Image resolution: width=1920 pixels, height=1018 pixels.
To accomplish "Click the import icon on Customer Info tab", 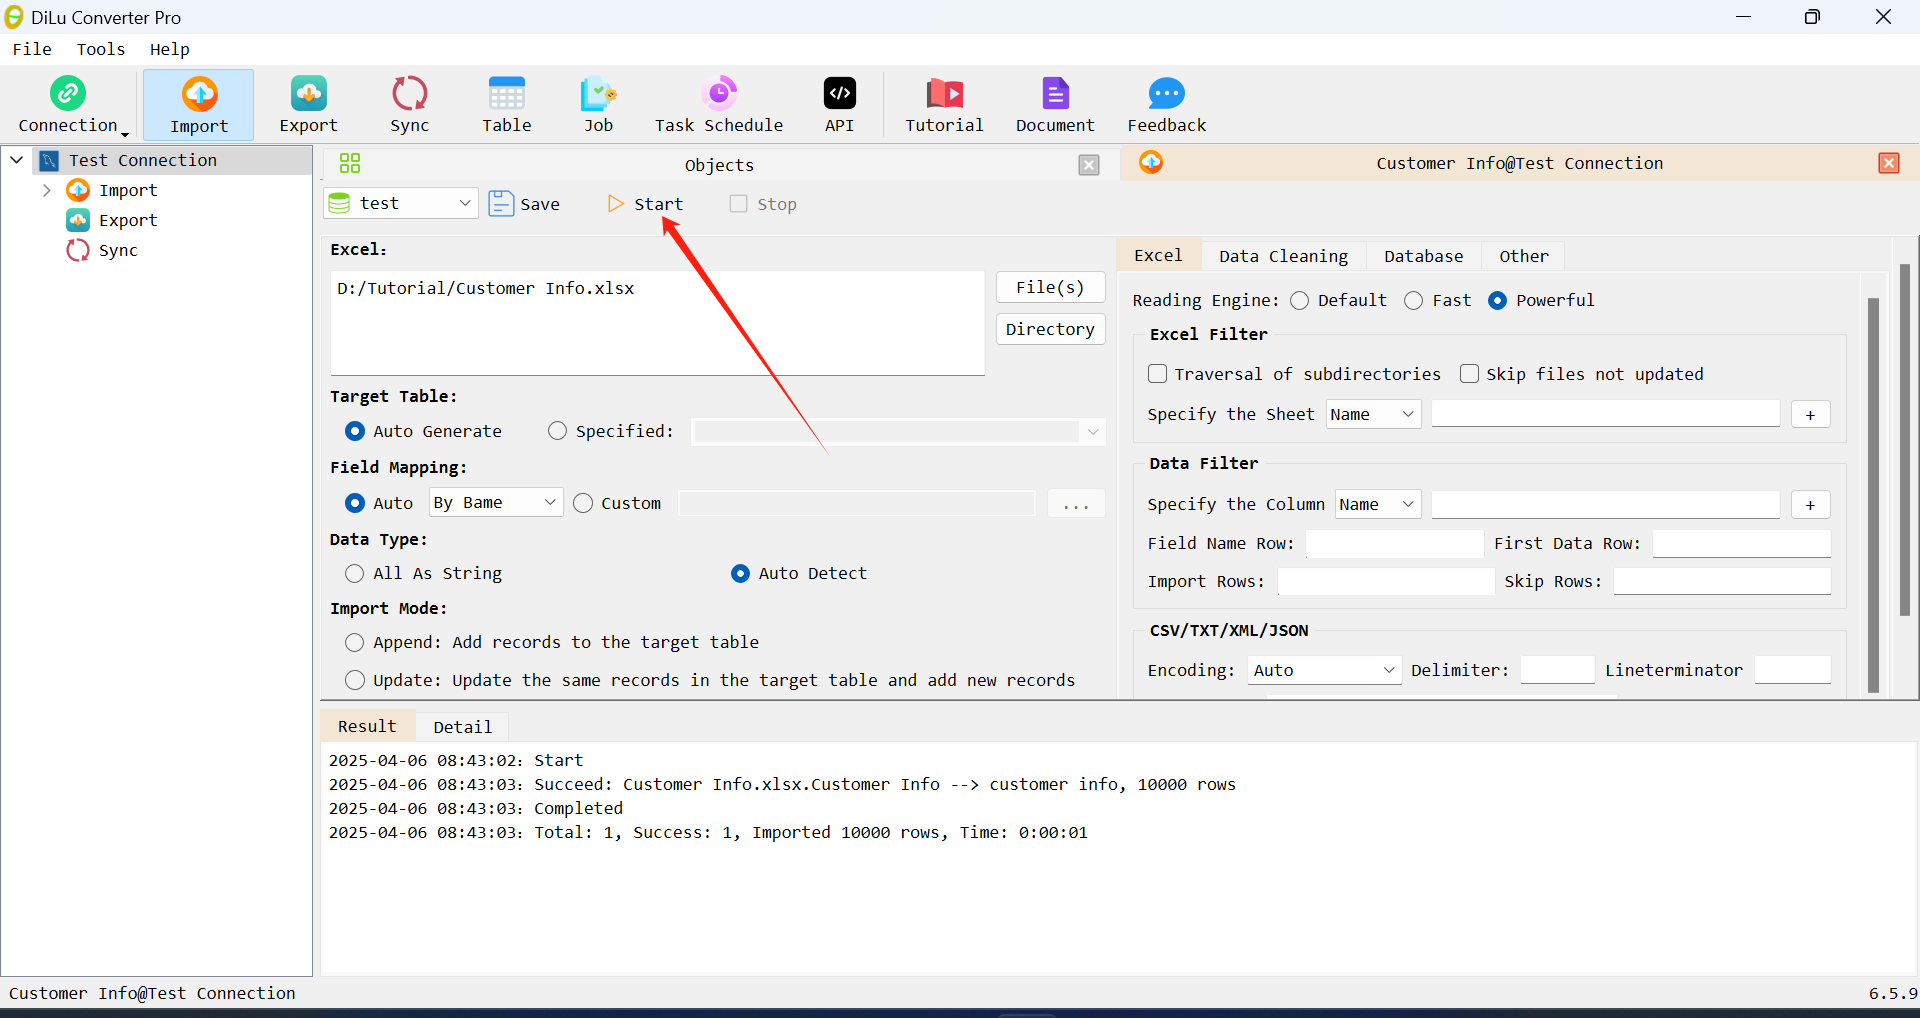I will (1151, 162).
